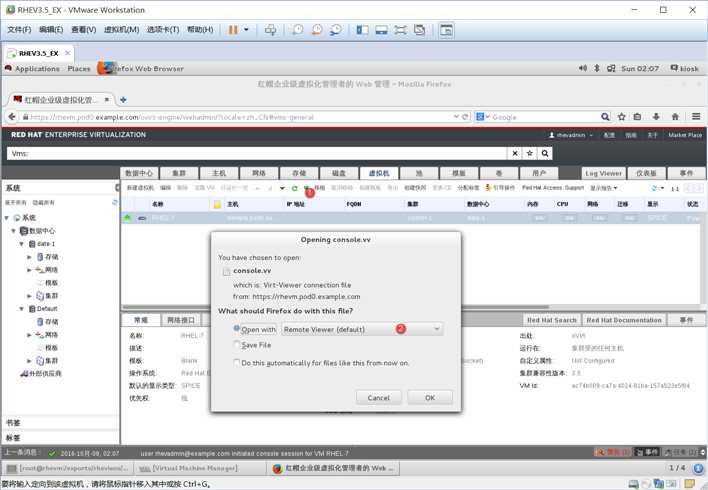Screen dimensions: 708x490
Task: Open dropdown arrow next to VMware pause button
Action: click(246, 30)
